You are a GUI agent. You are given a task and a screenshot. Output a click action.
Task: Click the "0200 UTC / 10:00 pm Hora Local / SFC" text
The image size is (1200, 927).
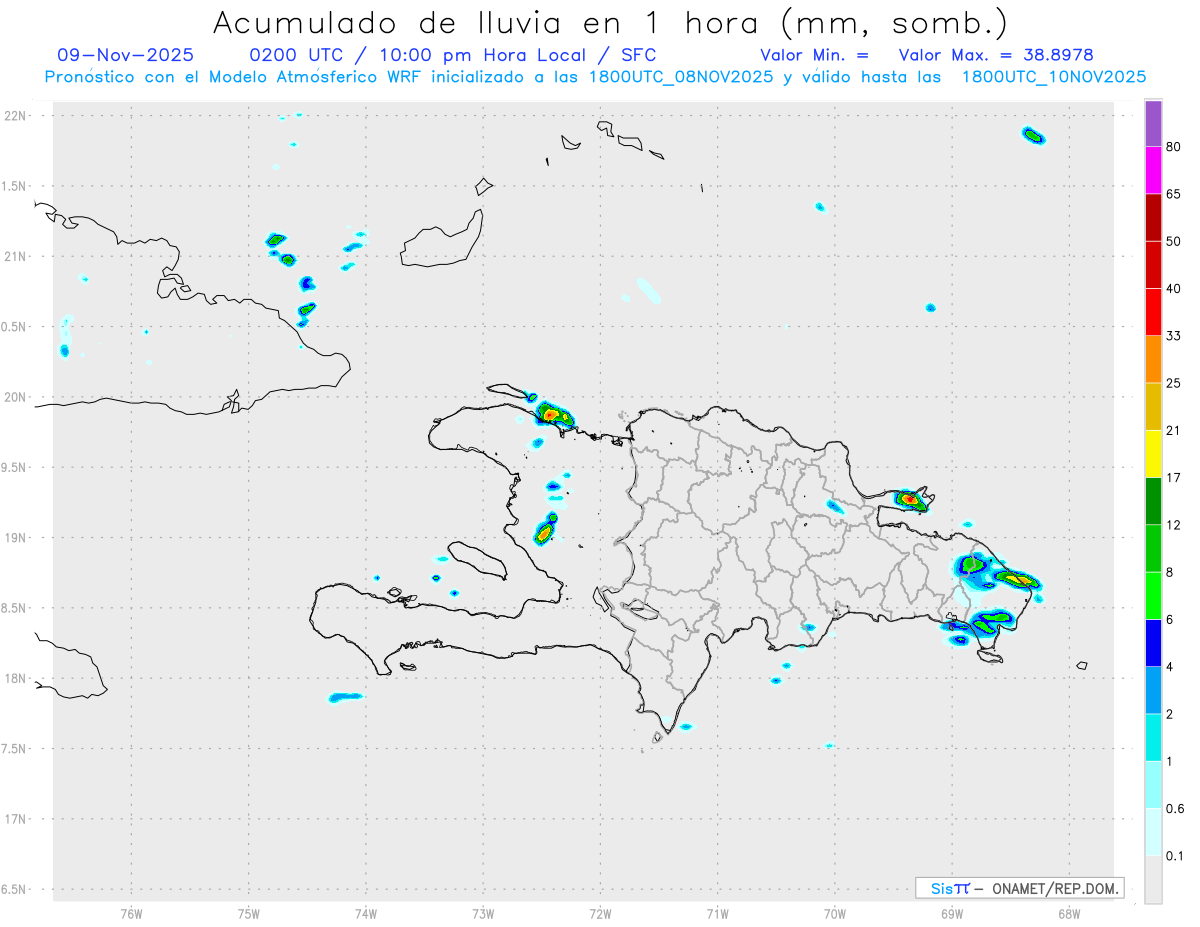pyautogui.click(x=453, y=55)
